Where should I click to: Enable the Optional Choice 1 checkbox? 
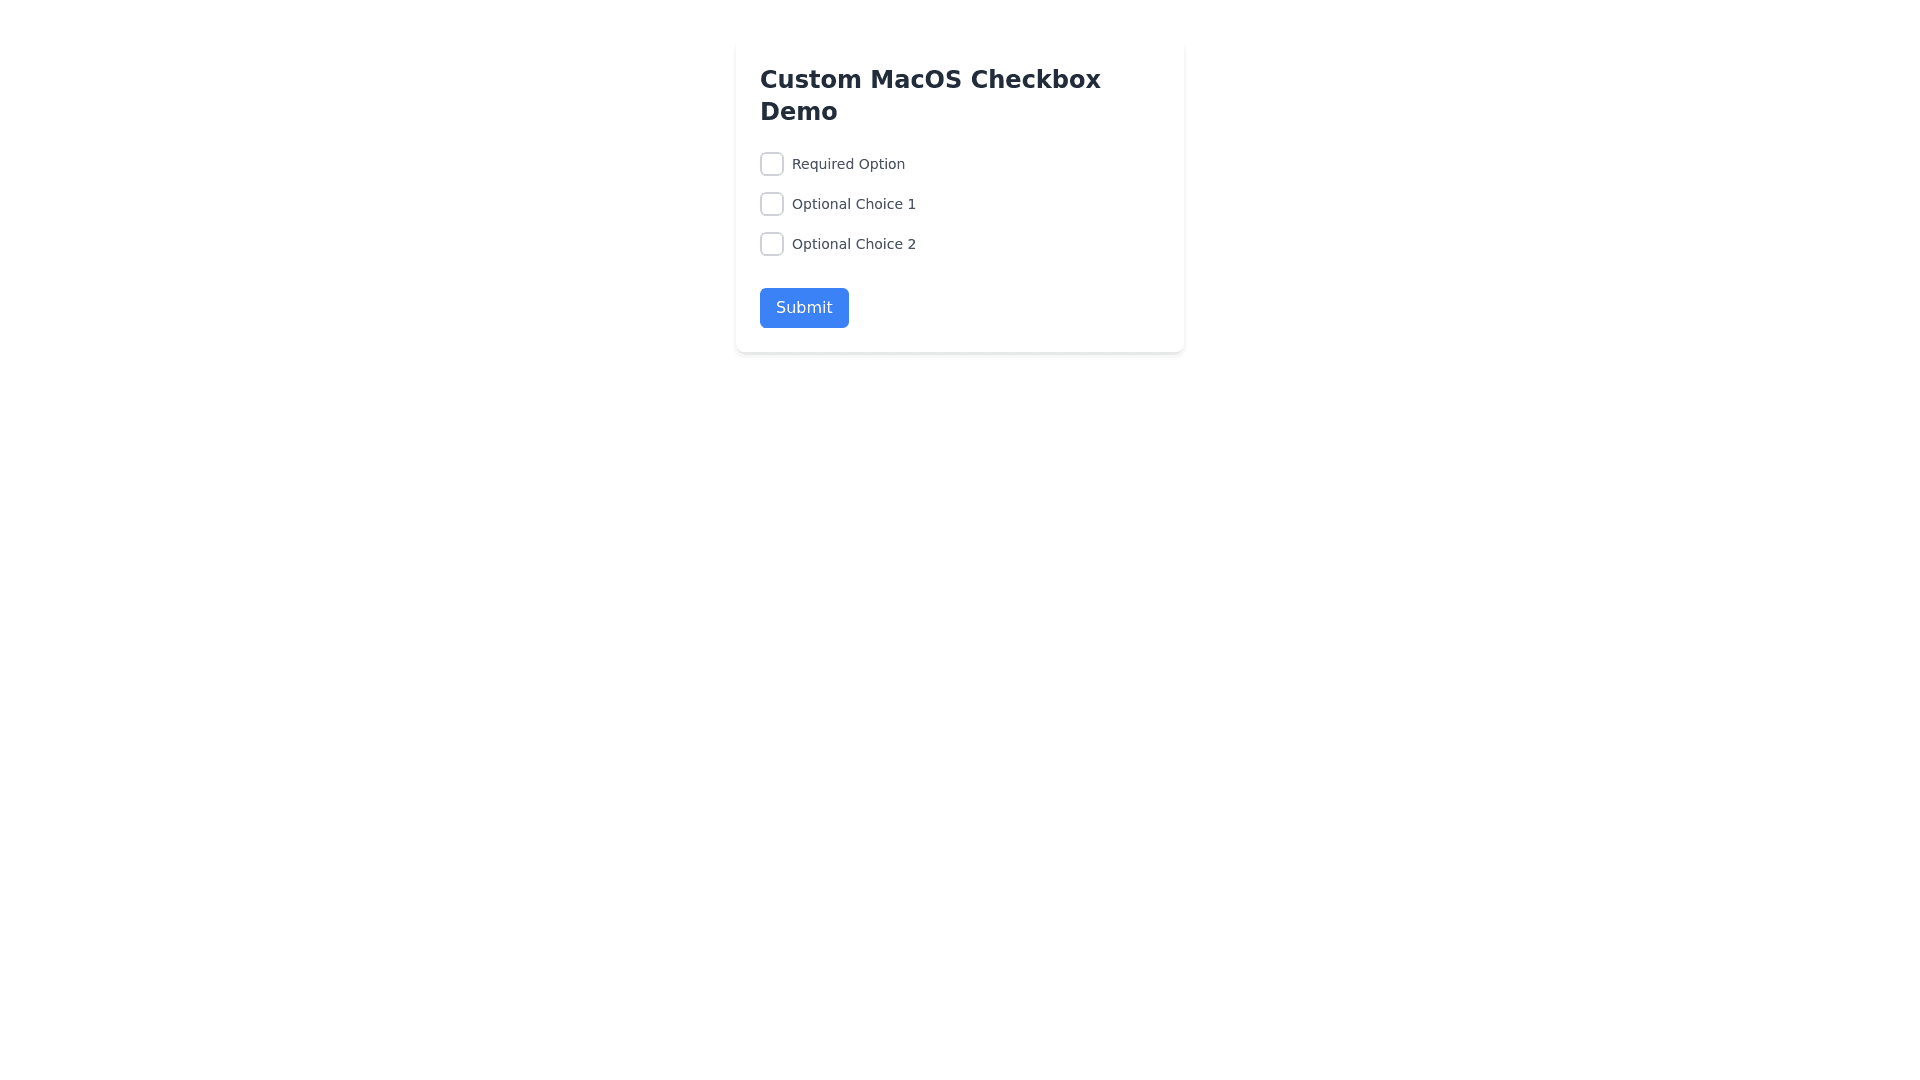tap(771, 204)
